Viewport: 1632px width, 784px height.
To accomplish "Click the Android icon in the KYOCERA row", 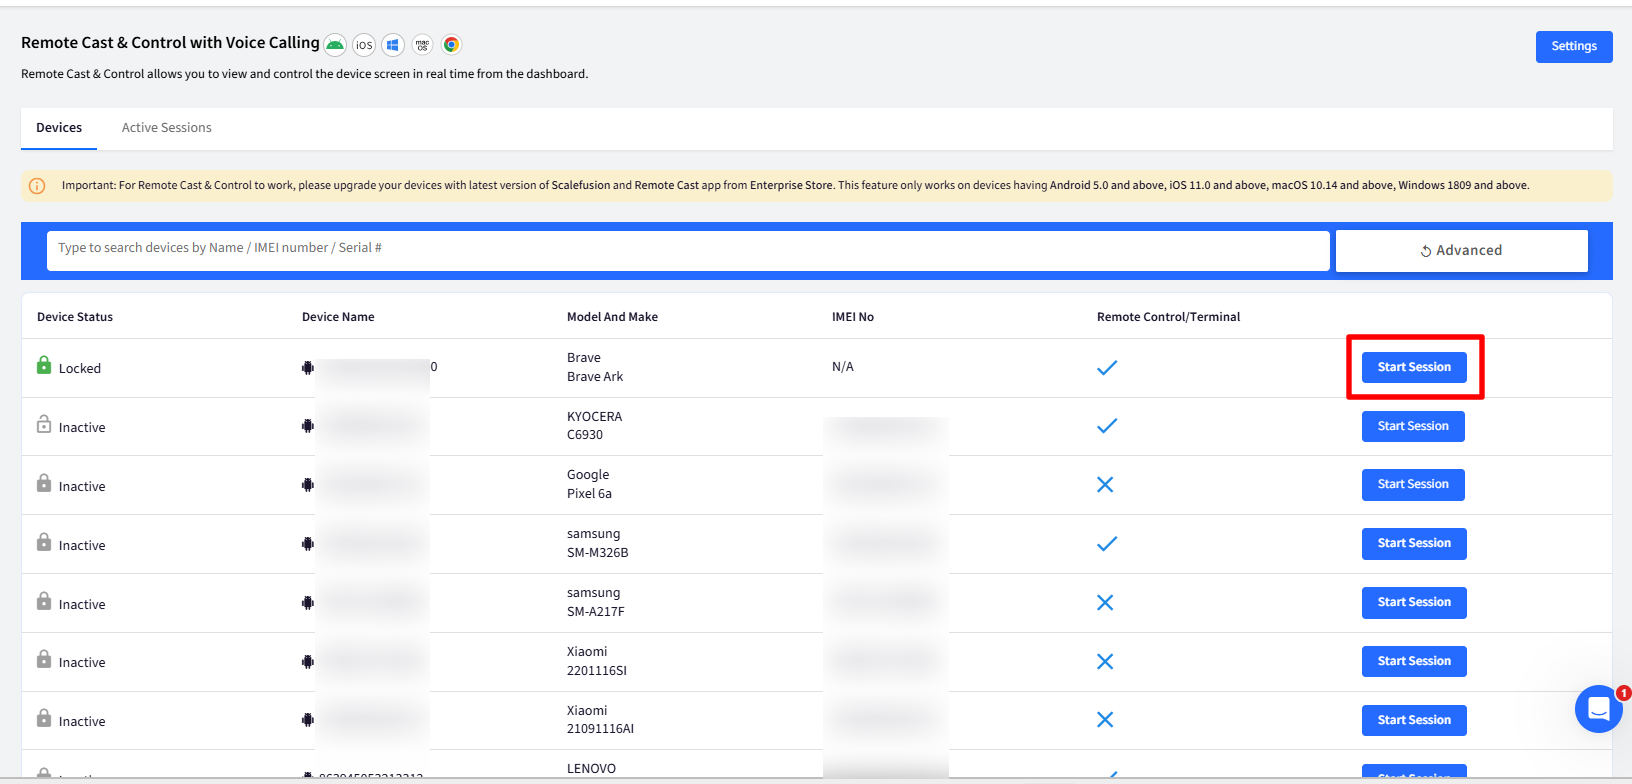I will pyautogui.click(x=308, y=426).
